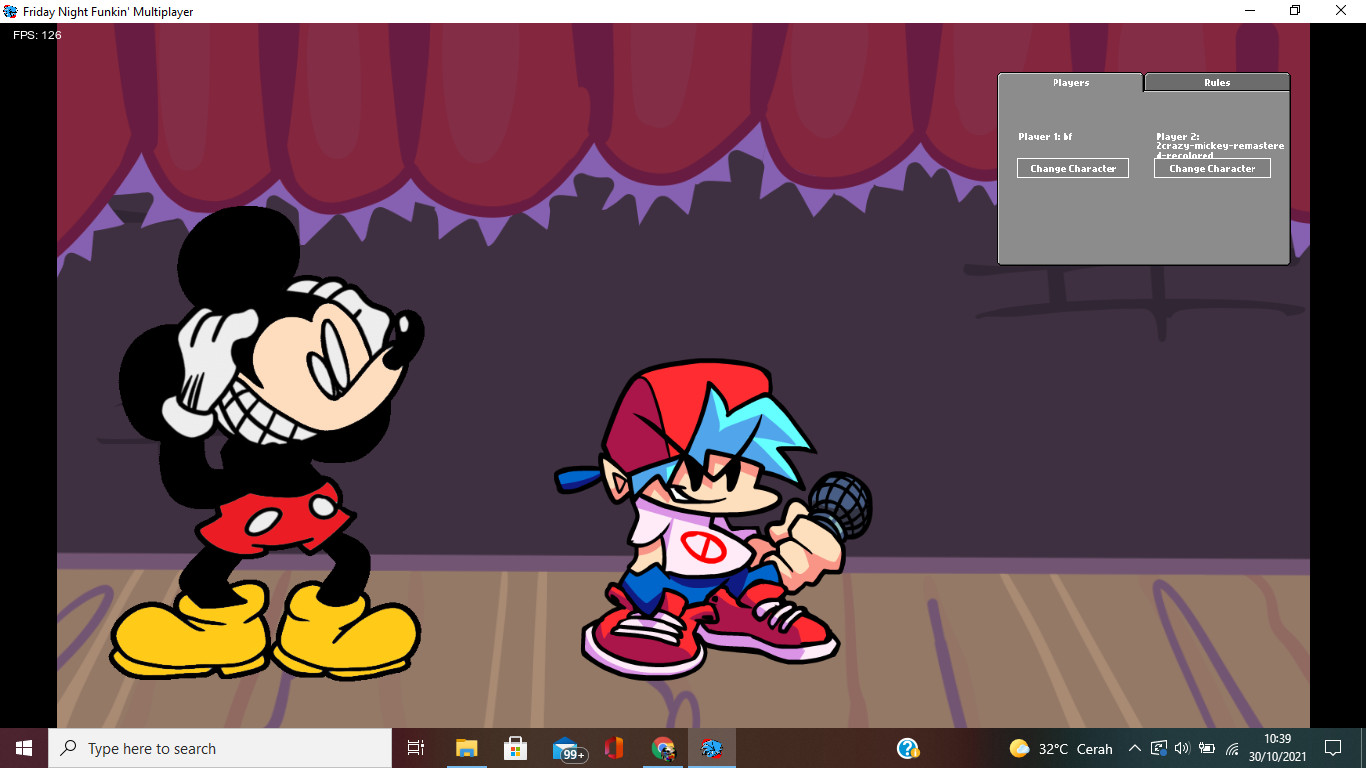
Task: Check the battery status icon
Action: pos(1207,748)
